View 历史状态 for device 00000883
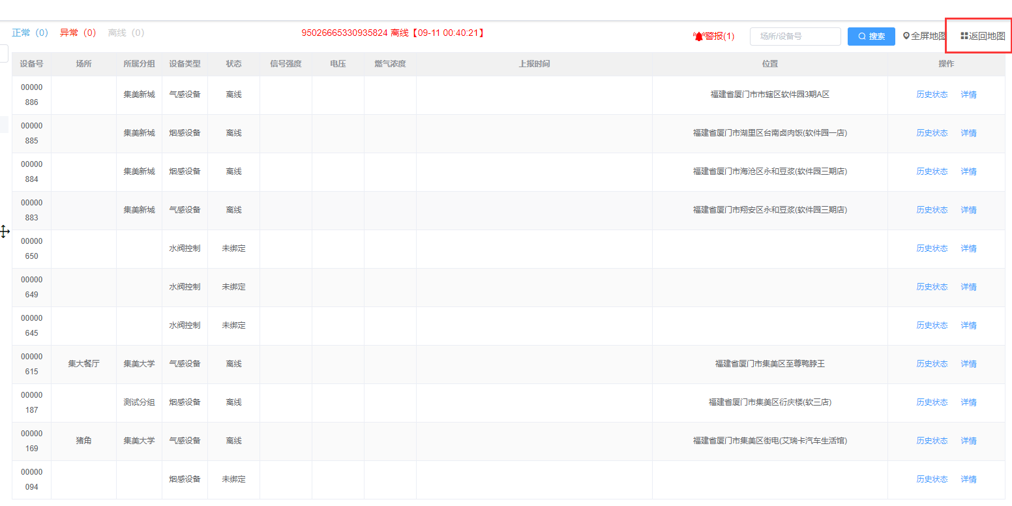1012x506 pixels. point(931,210)
